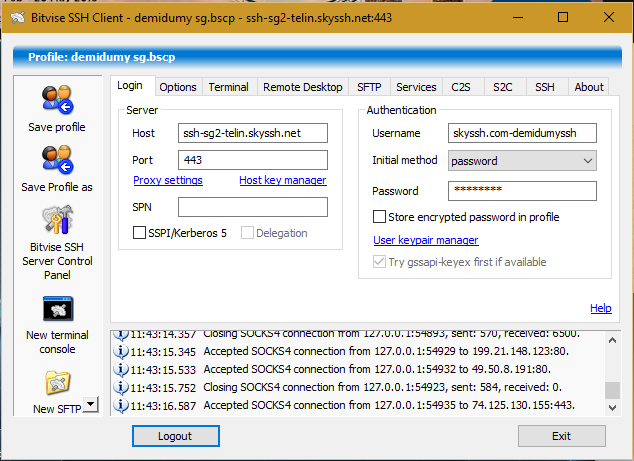Click info icon on 11:43:15.752 log entry
The height and width of the screenshot is (461, 634).
pyautogui.click(x=120, y=387)
